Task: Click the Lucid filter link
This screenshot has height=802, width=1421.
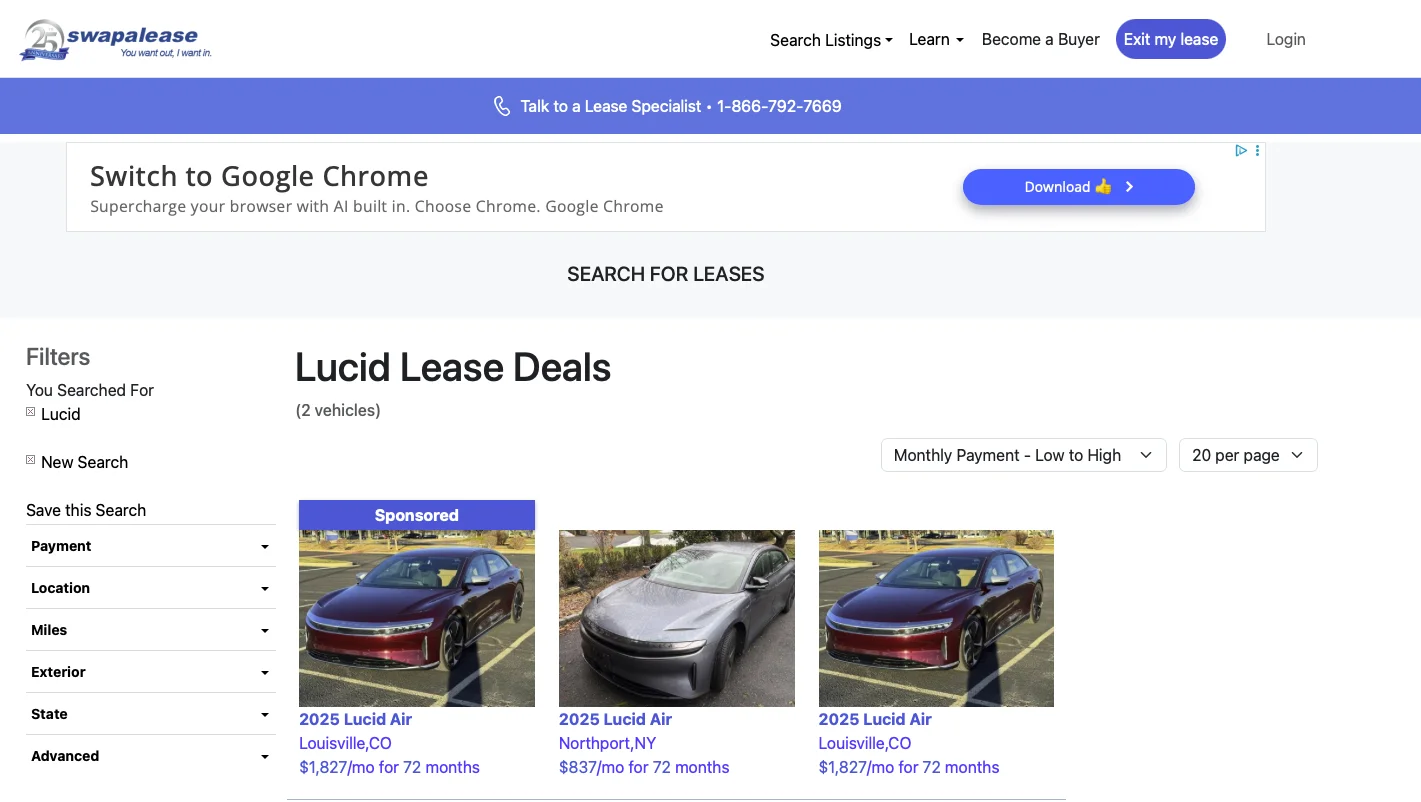Action: coord(60,414)
